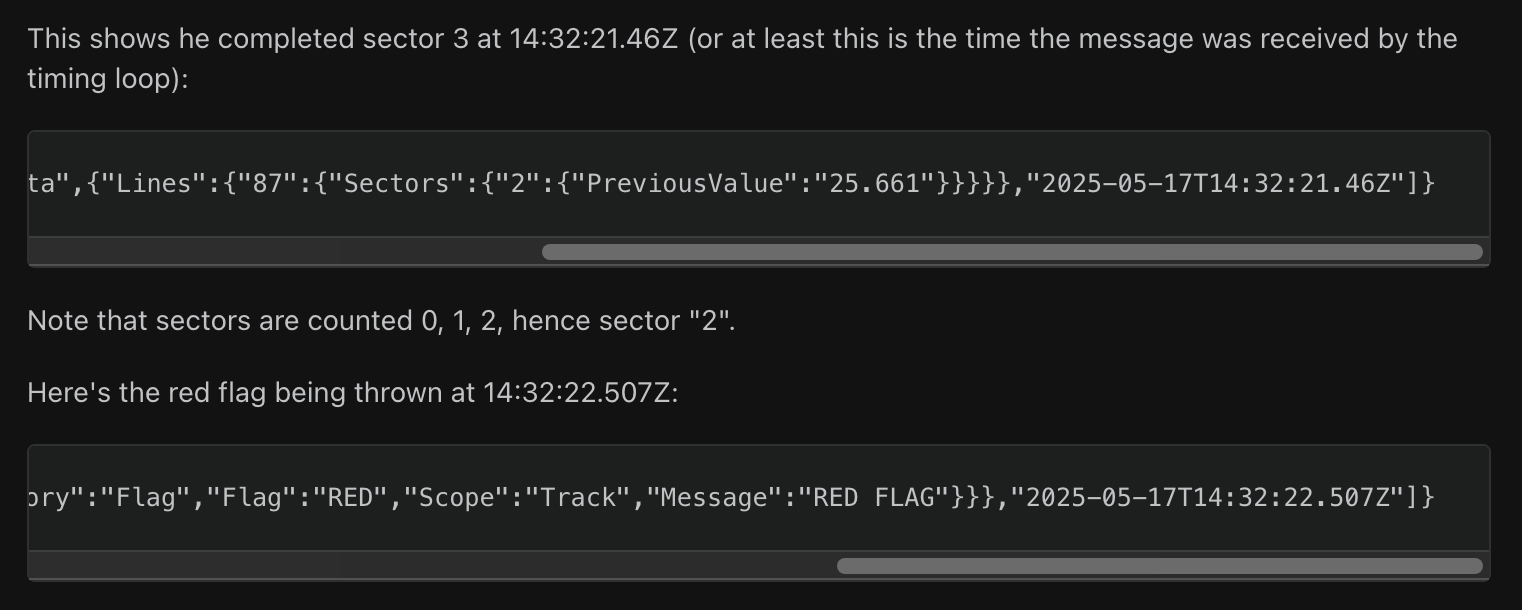Click the empty track in the second code block's scrollbar
Viewport: 1522px width, 610px height.
432,566
